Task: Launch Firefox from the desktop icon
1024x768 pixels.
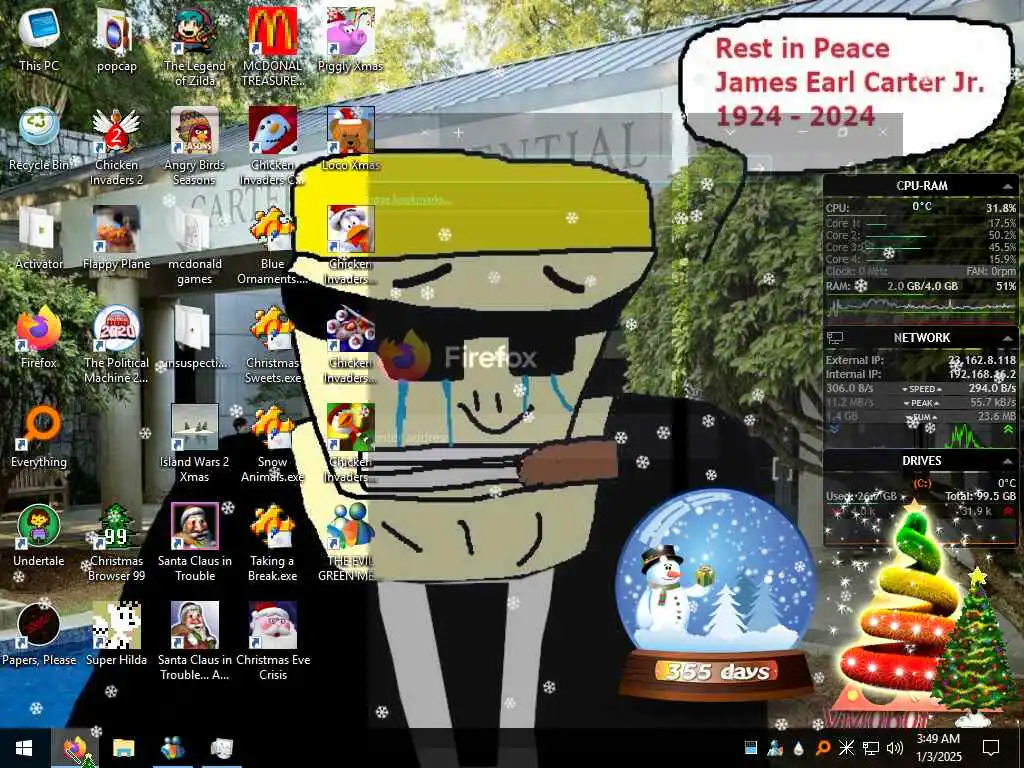Action: coord(39,337)
